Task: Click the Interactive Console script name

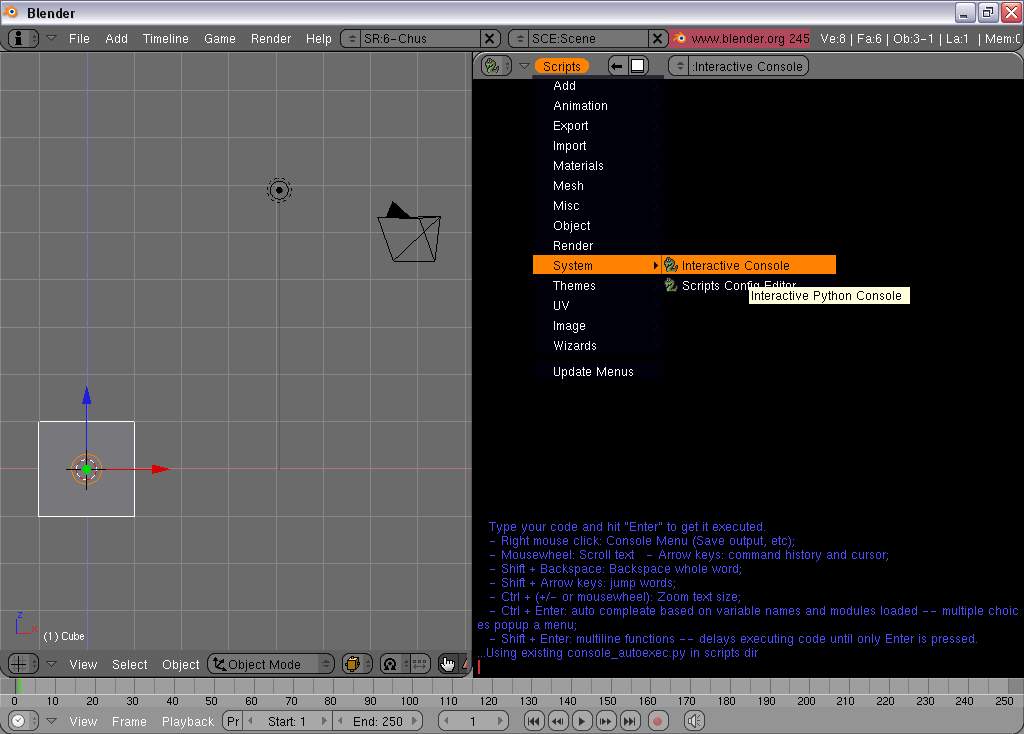Action: pos(748,66)
